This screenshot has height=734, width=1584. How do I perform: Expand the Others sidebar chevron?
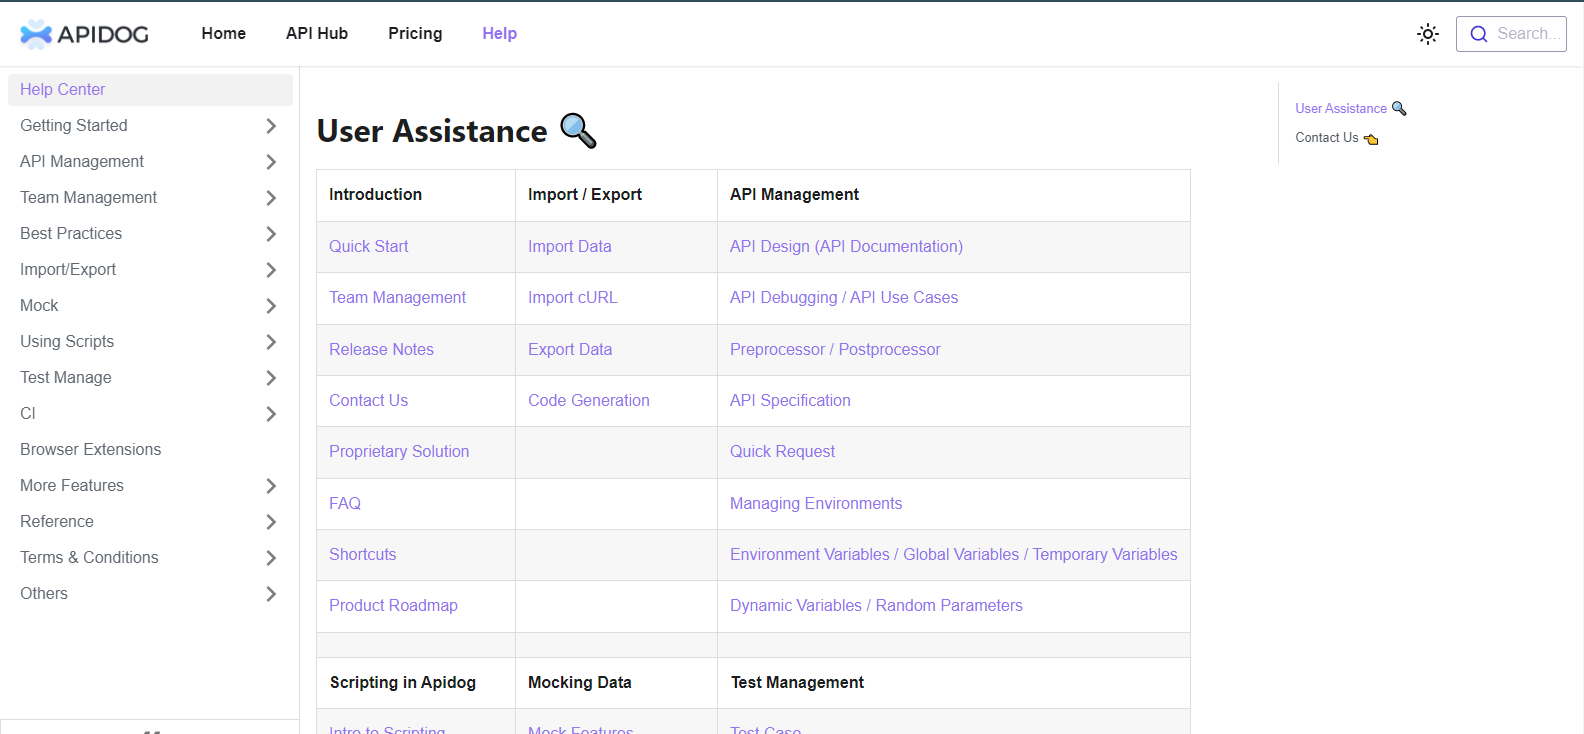pyautogui.click(x=271, y=594)
